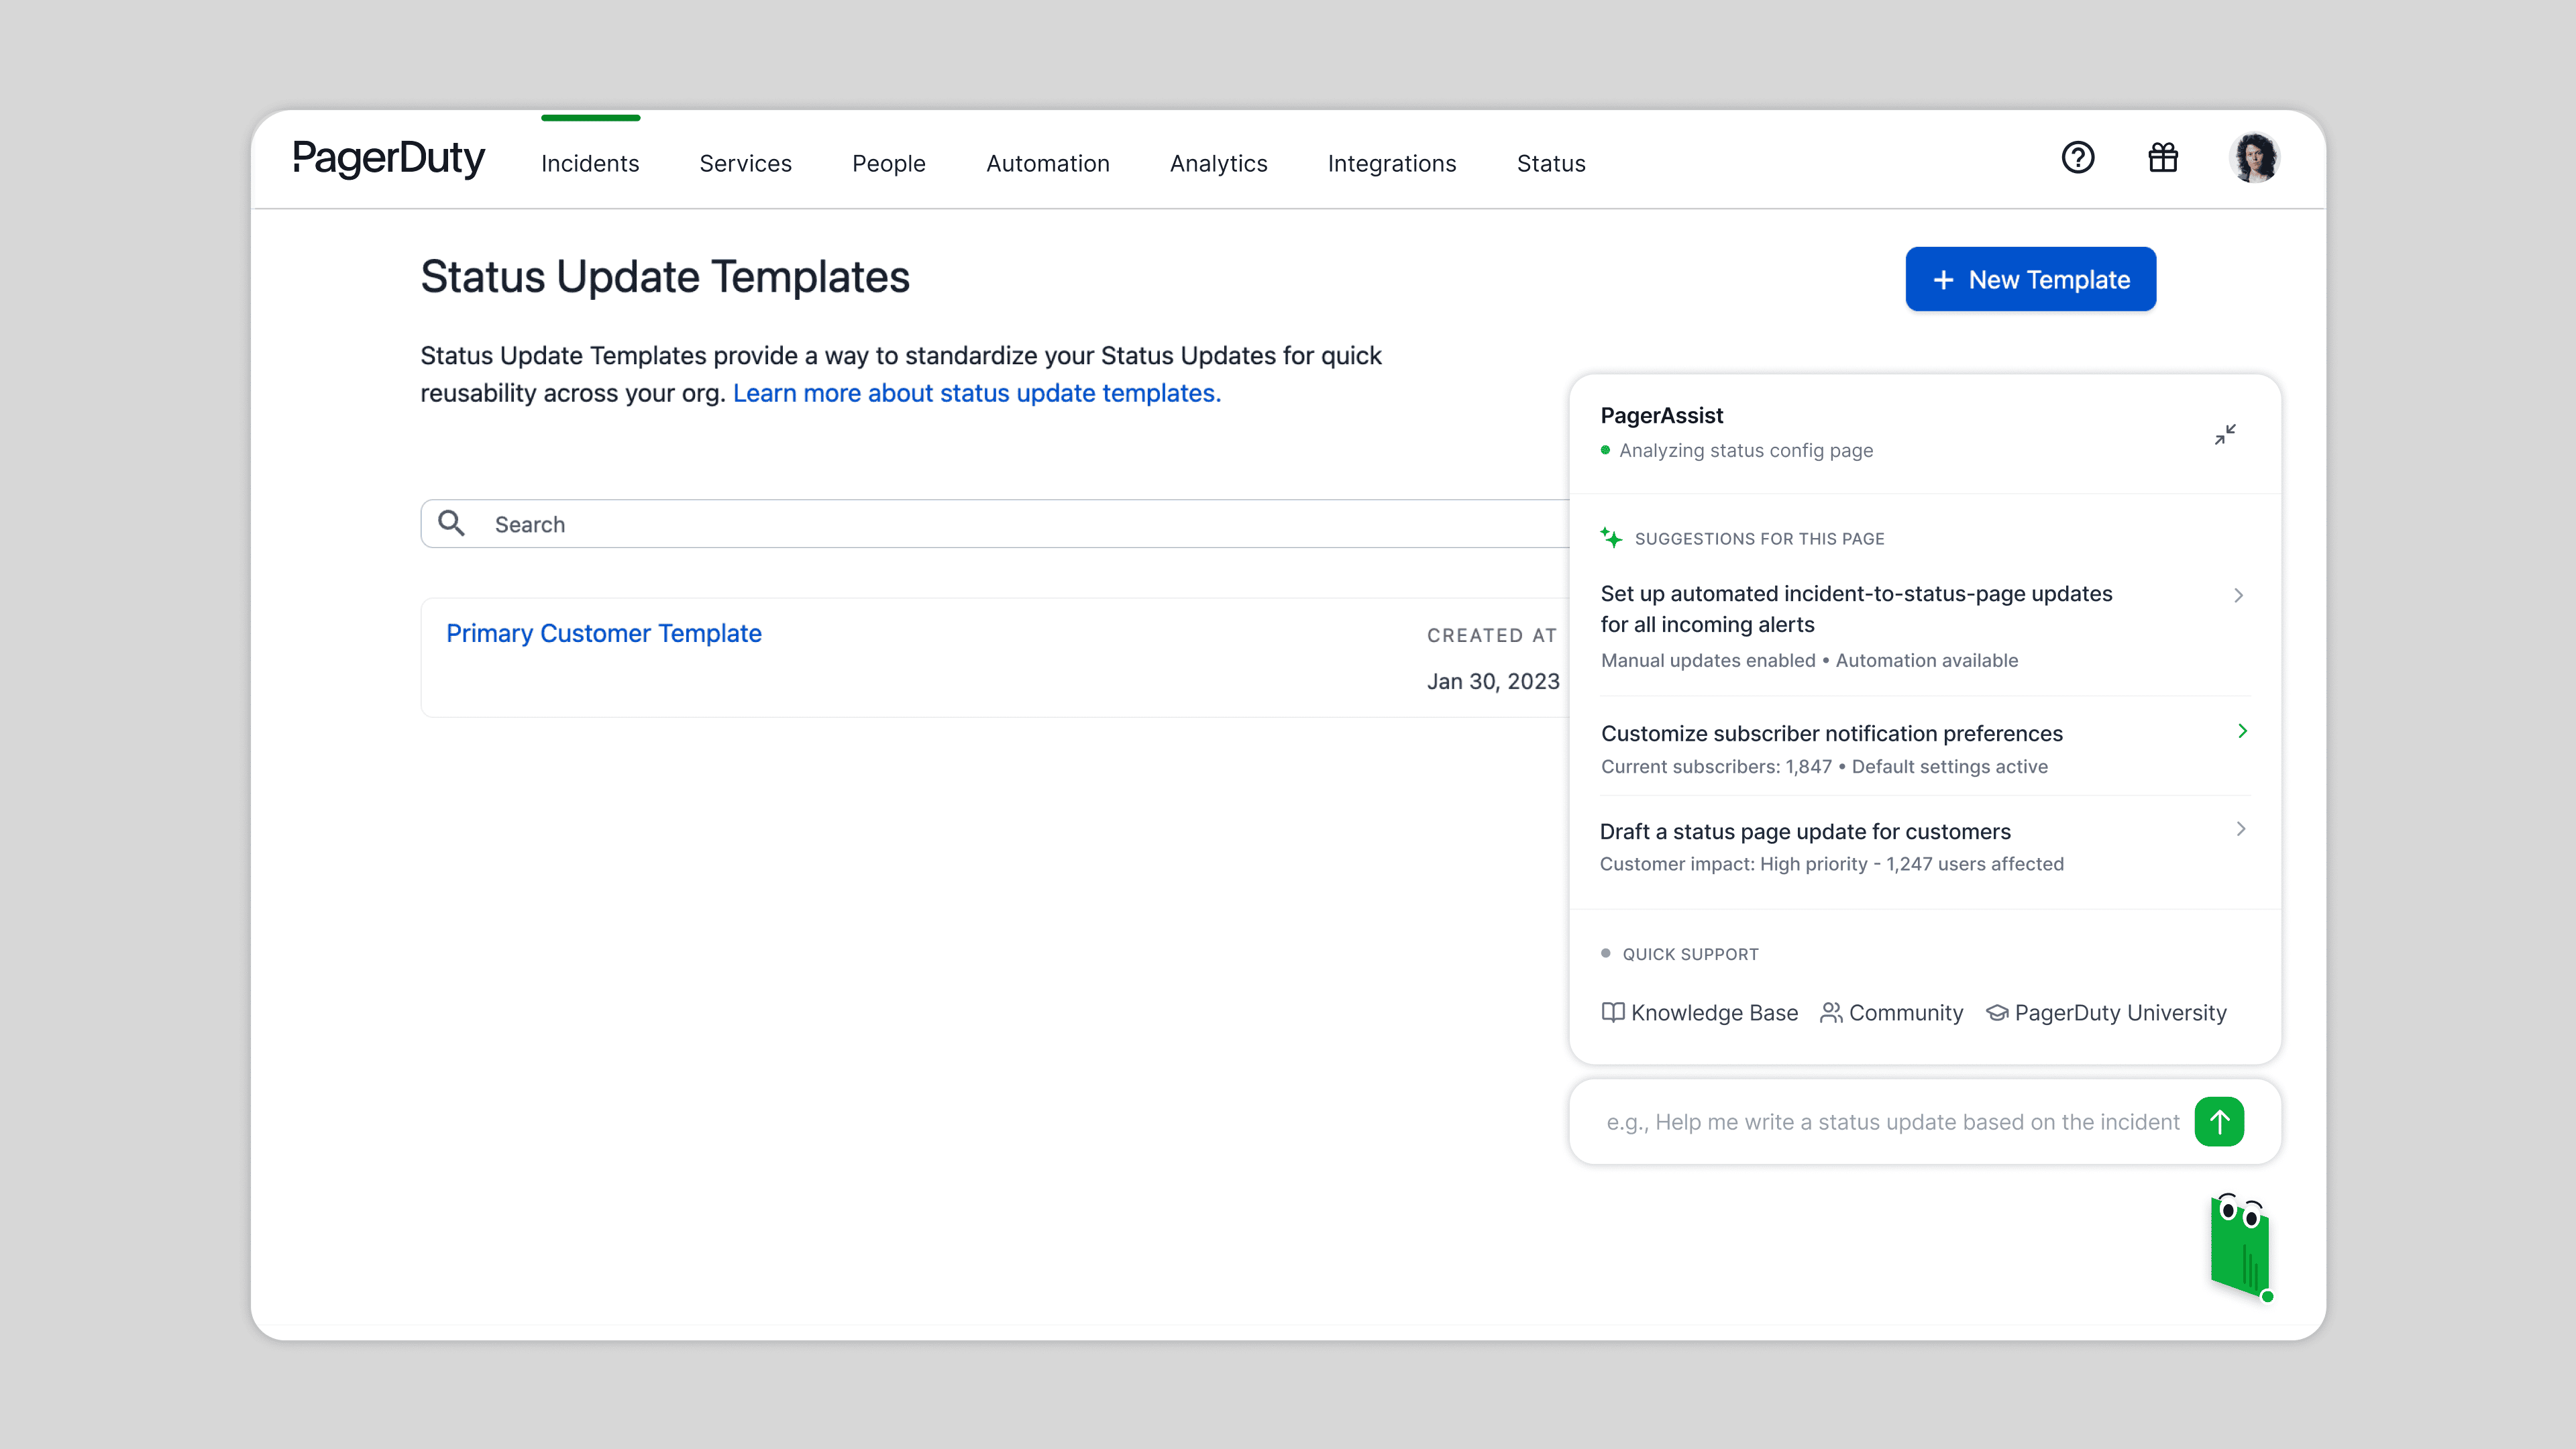Expand the automated incident-to-status-page suggestion

point(2239,595)
